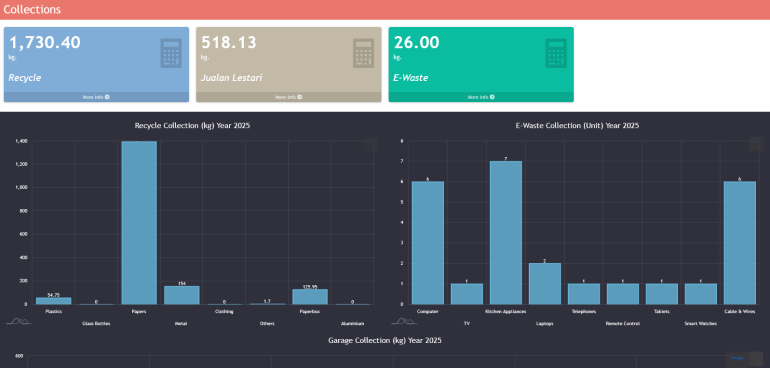Click the 'Aluminium' axis label
The image size is (770, 368).
pyautogui.click(x=353, y=324)
